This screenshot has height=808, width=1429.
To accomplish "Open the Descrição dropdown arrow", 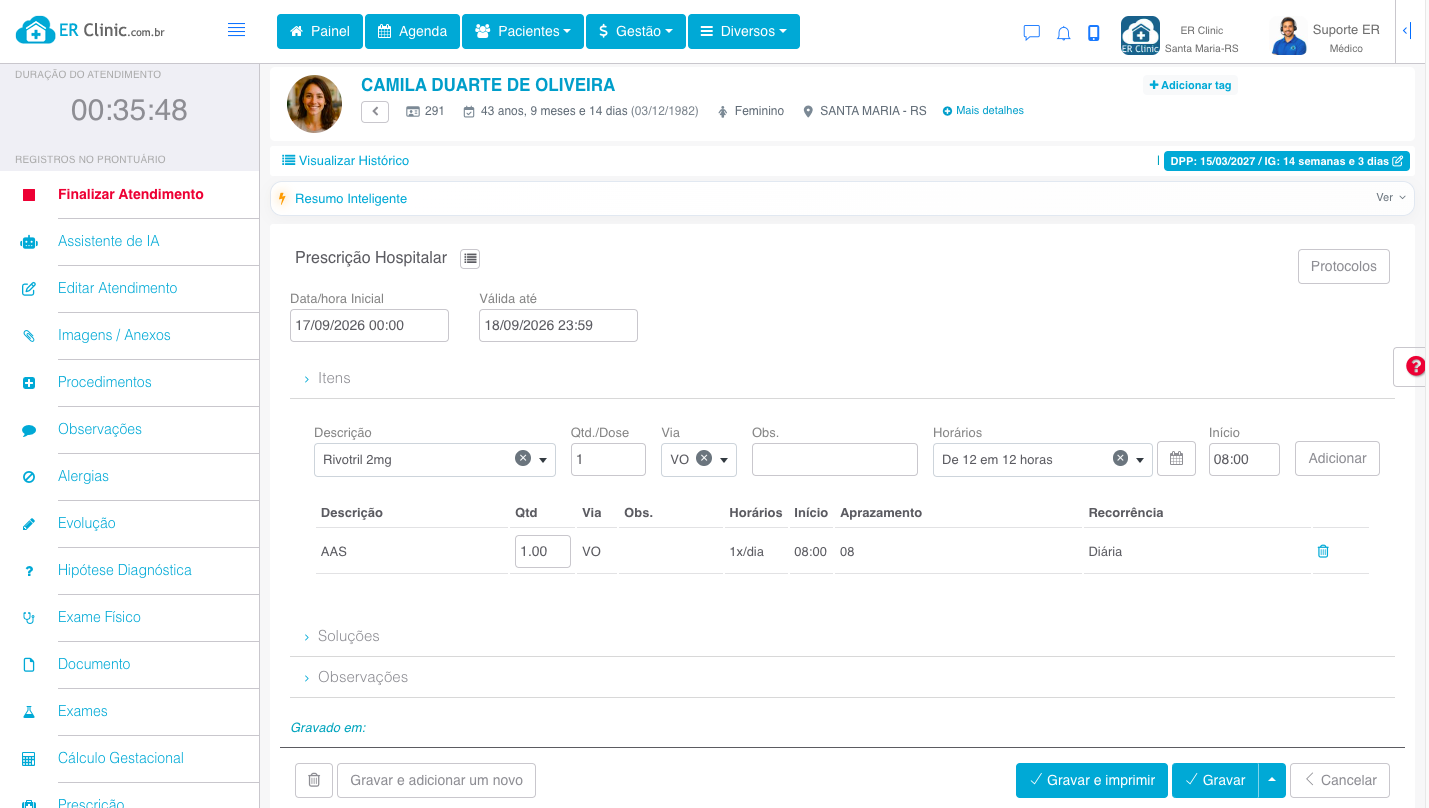I will [544, 460].
